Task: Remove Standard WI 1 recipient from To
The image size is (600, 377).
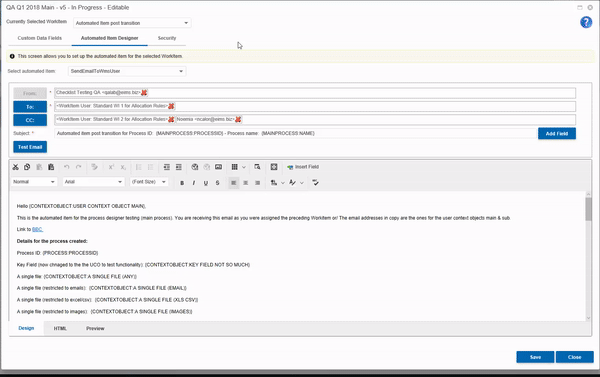Action: [171, 106]
